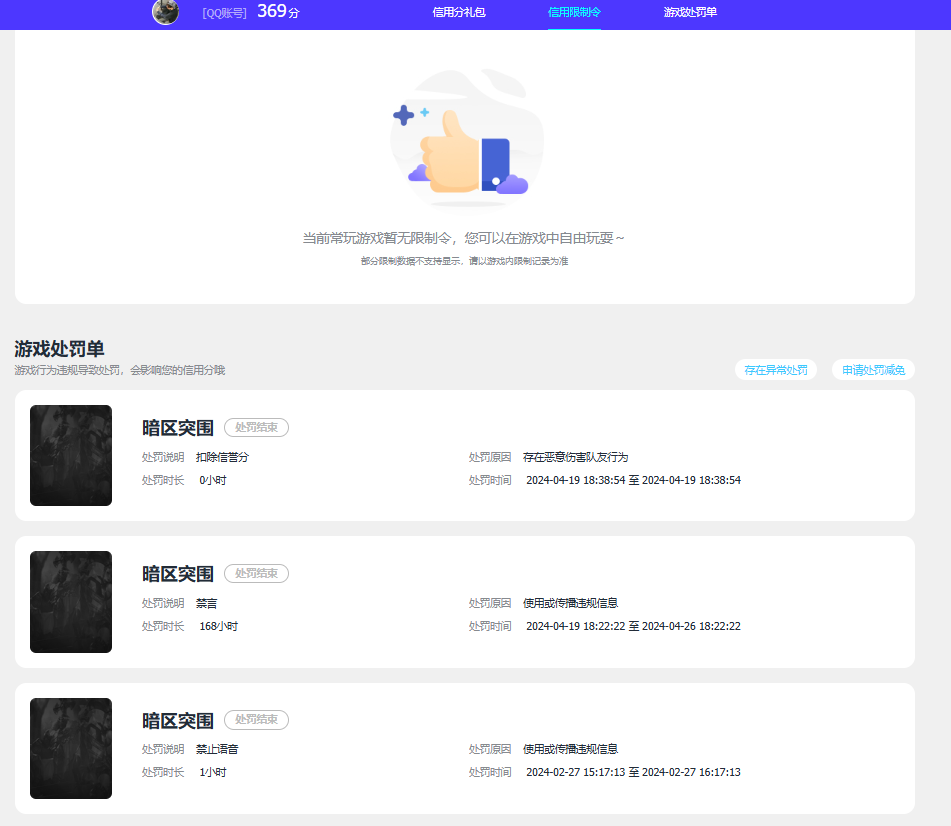Click the 当前常玩游戏暂无限制令 message
Viewport: 951px width, 826px height.
464,238
